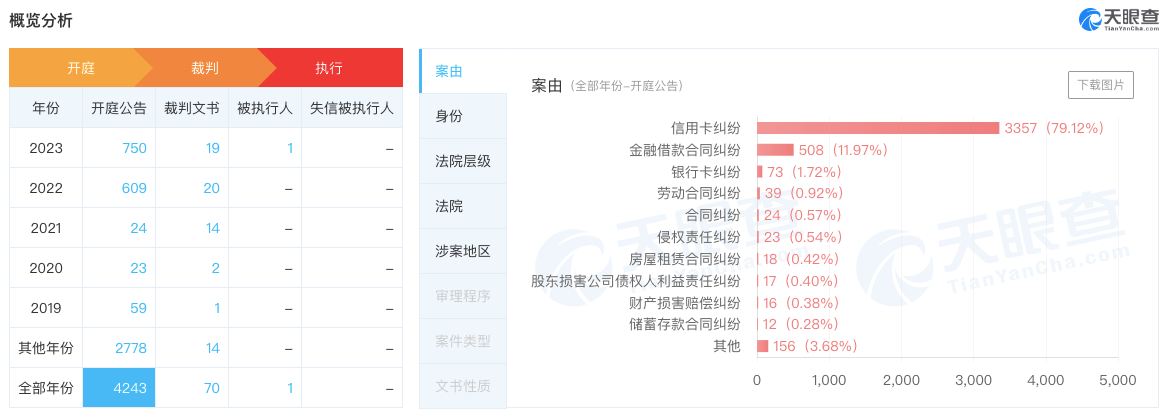The image size is (1167, 415).
Task: Click 2023 被执行人 count 1
Action: coord(290,148)
